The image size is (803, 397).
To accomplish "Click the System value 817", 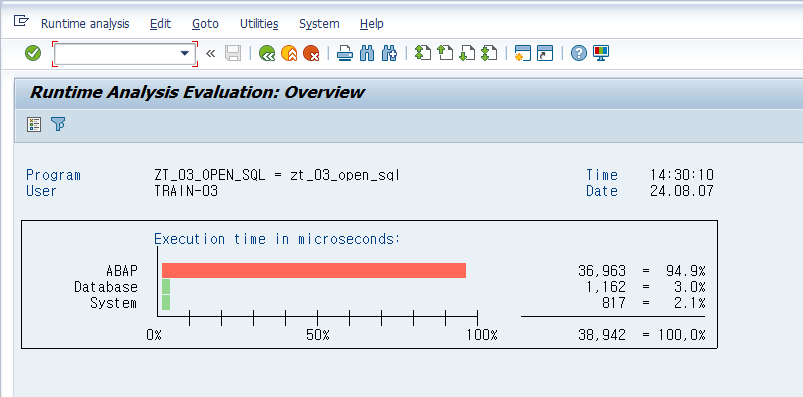I will (614, 302).
